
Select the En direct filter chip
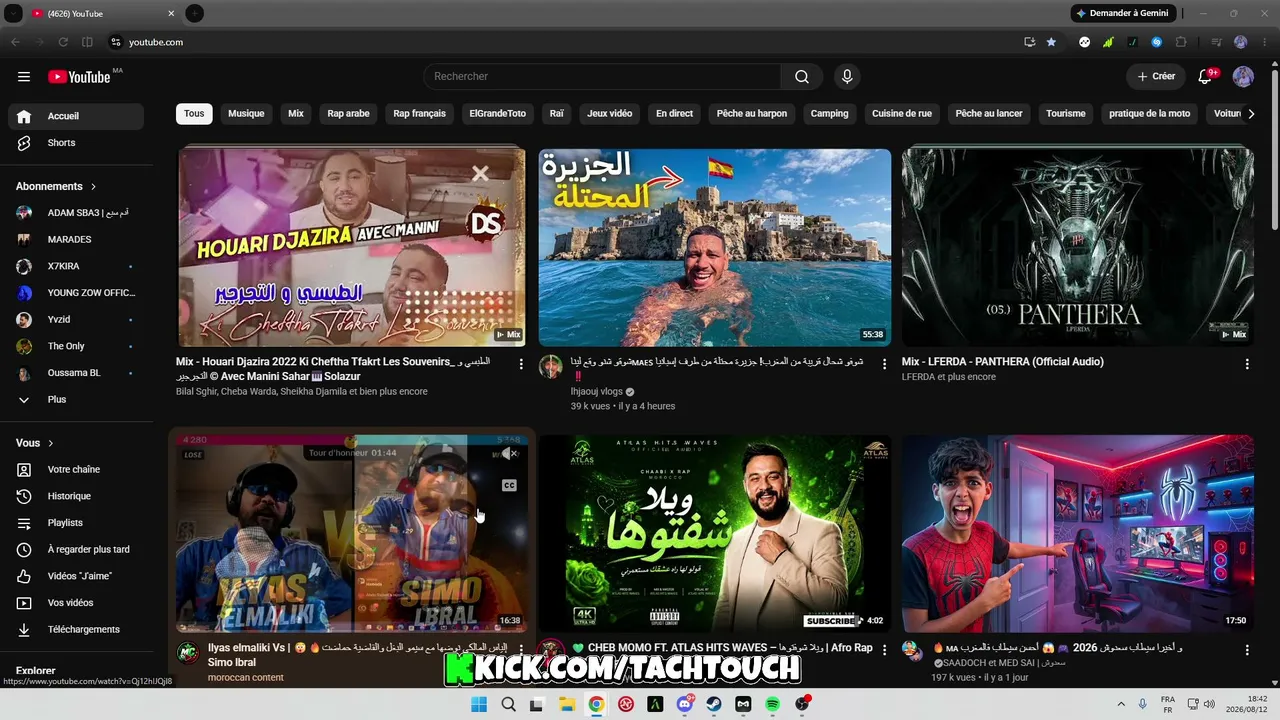click(674, 114)
